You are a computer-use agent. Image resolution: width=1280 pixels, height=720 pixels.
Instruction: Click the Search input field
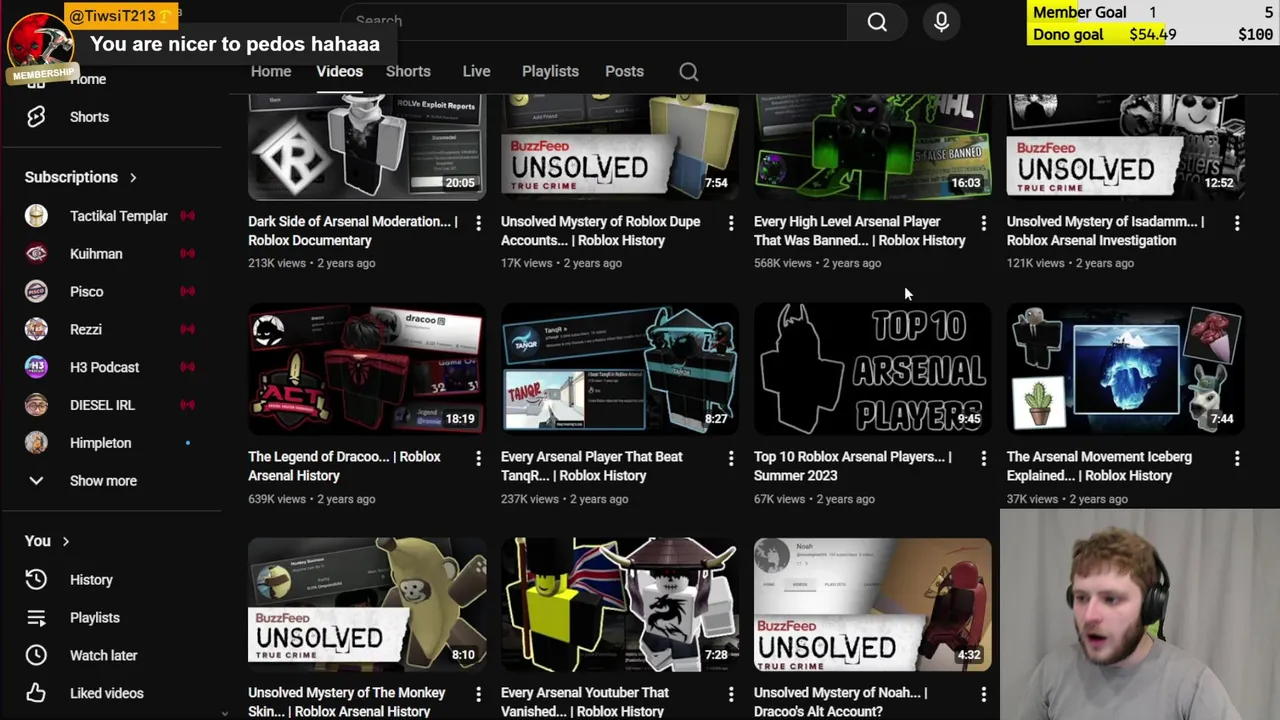(595, 21)
